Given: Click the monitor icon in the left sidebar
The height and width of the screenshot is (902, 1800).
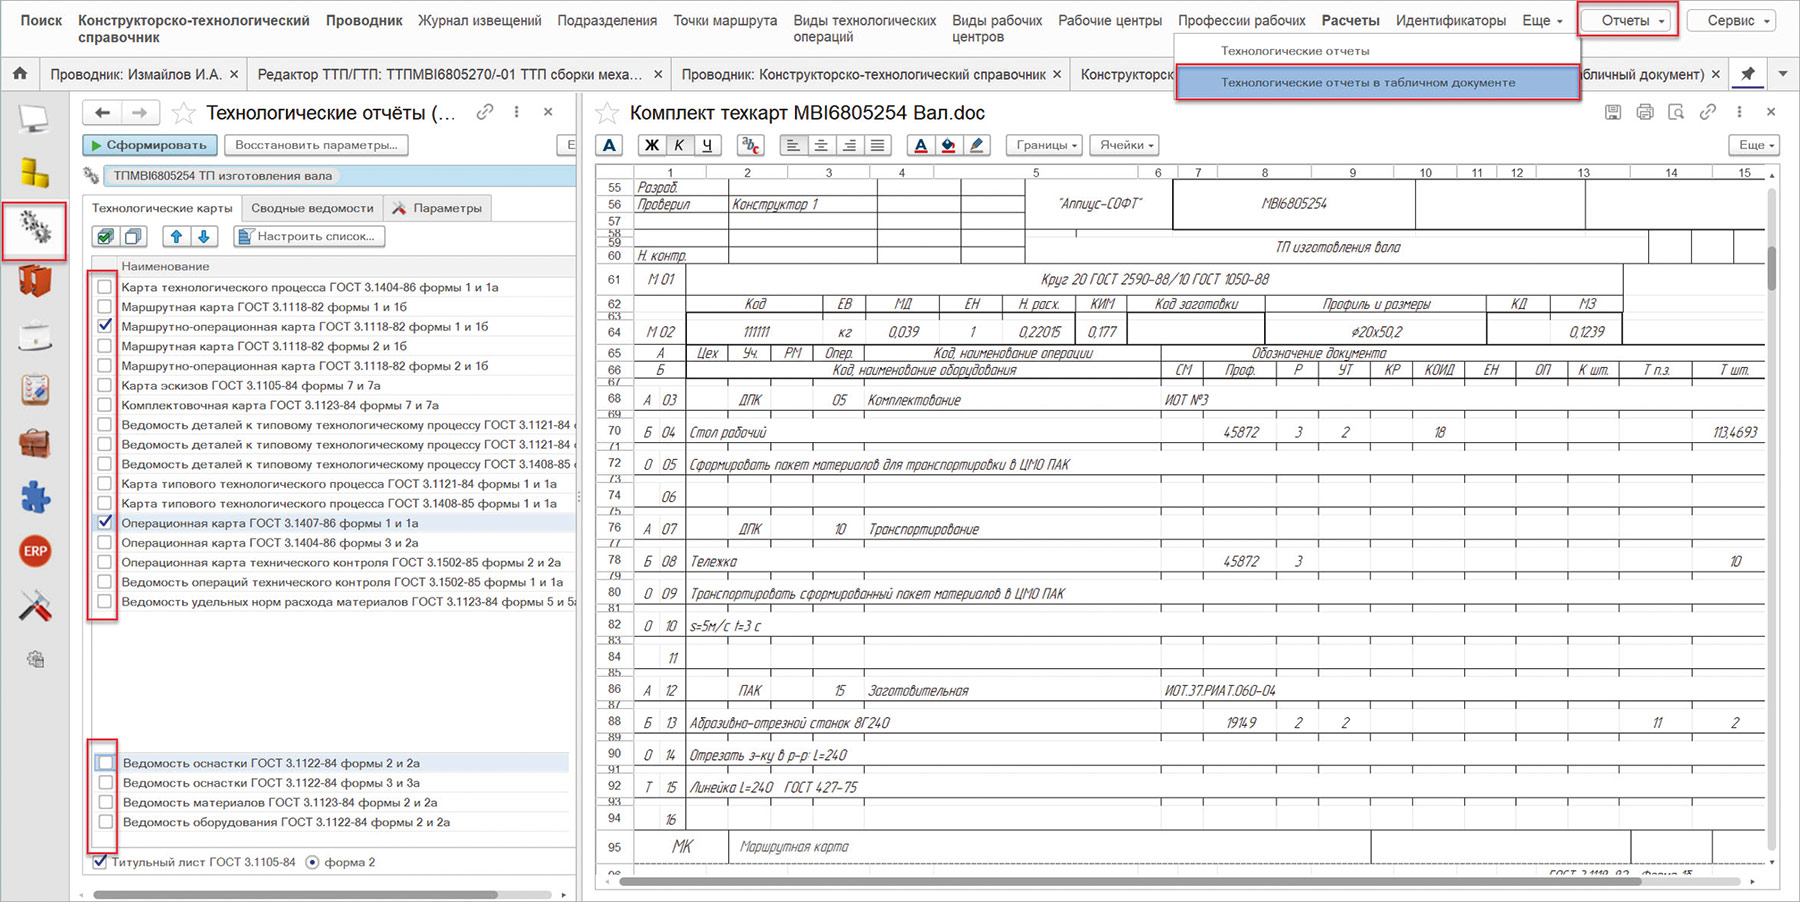Looking at the screenshot, I should point(34,119).
